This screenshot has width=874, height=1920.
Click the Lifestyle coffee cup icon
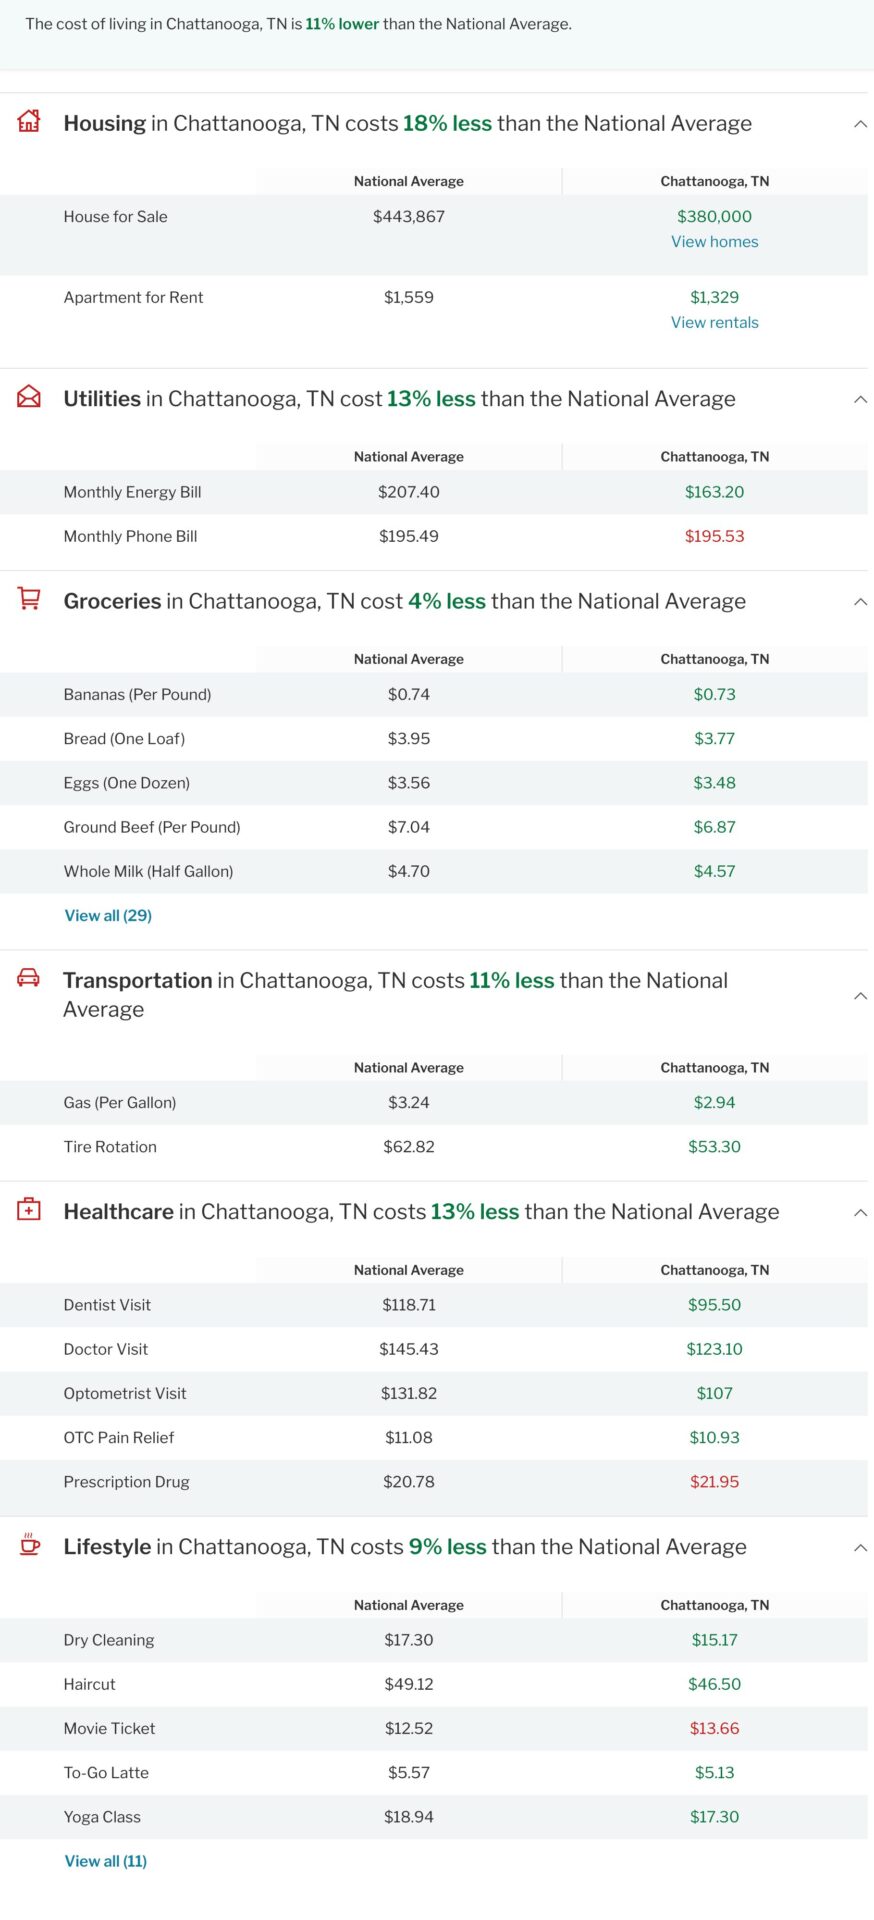(x=29, y=1544)
